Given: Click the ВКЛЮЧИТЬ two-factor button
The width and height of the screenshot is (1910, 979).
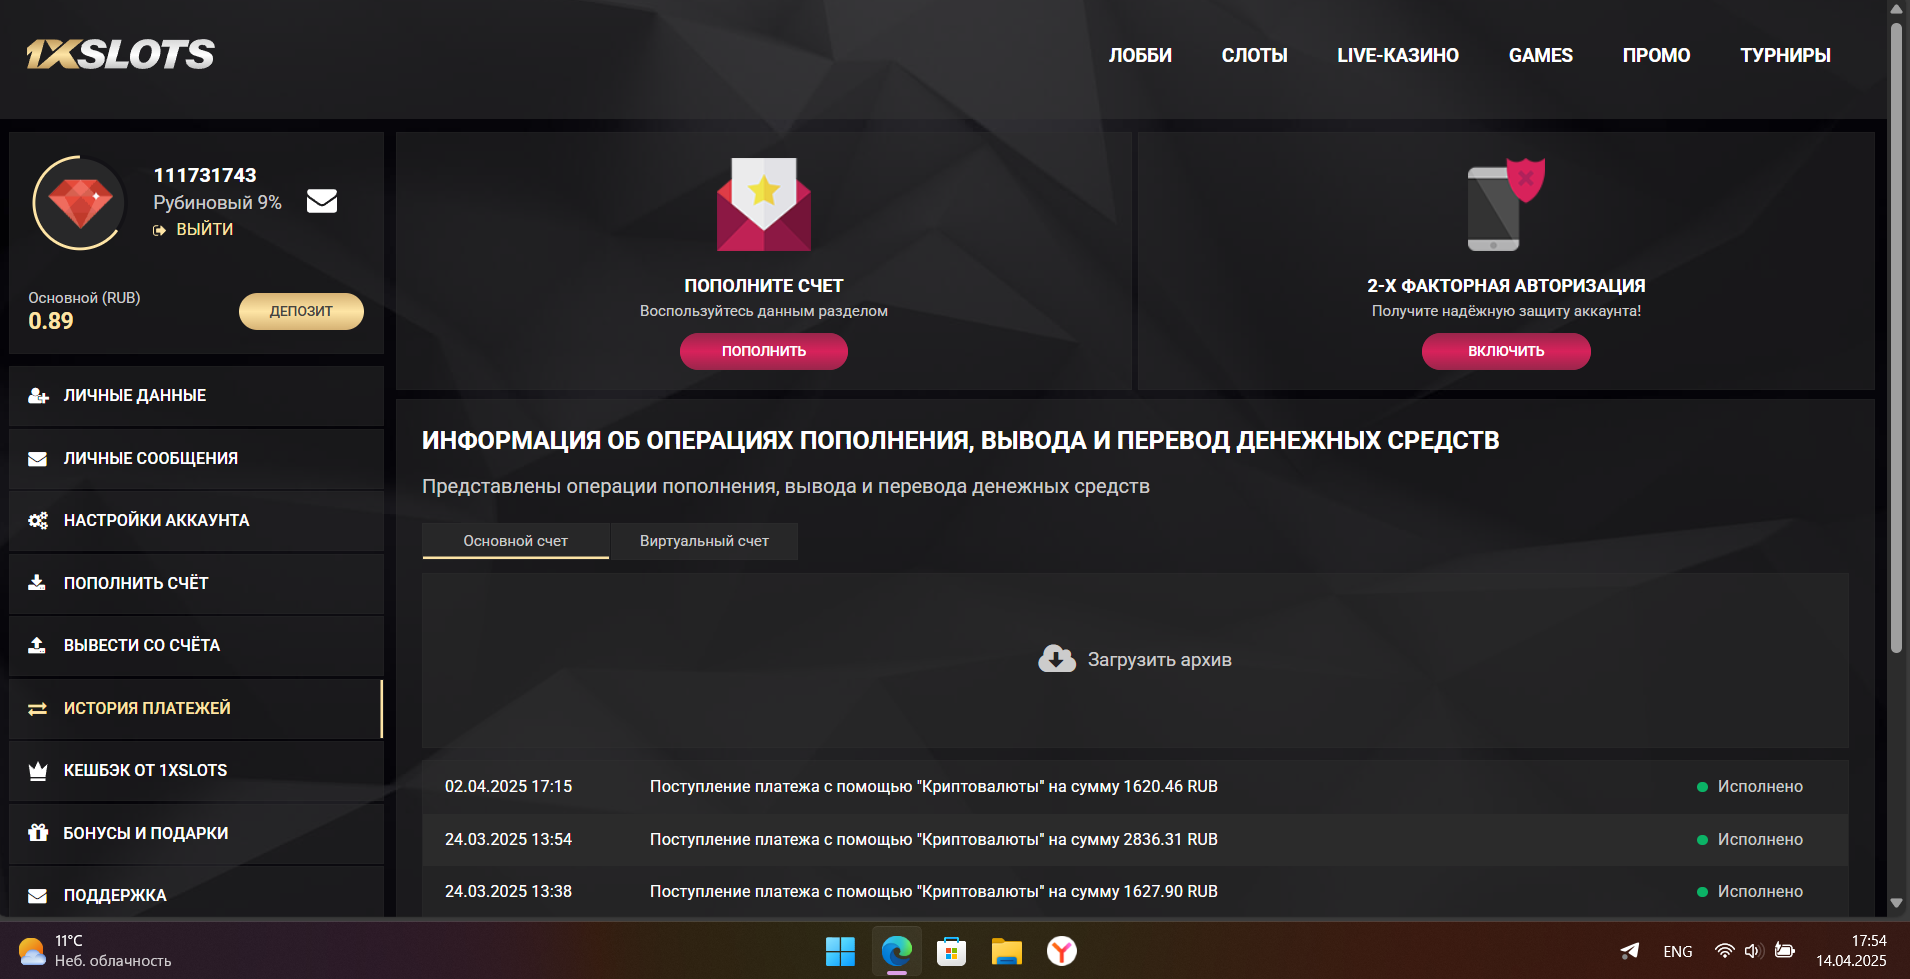Looking at the screenshot, I should (x=1506, y=351).
